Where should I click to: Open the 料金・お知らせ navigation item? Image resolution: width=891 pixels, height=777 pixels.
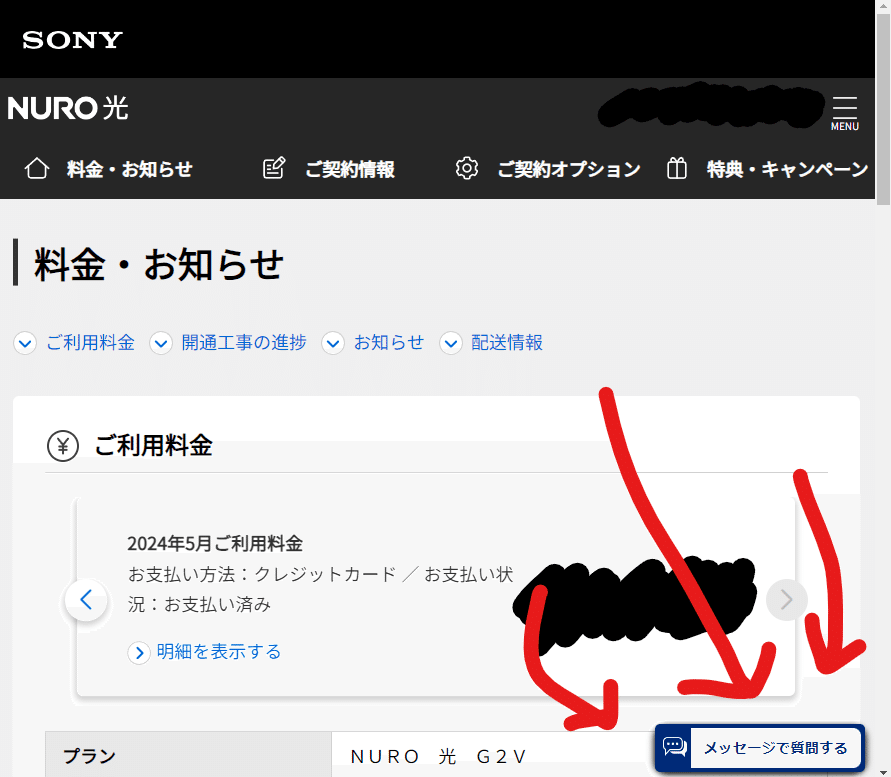tap(130, 169)
